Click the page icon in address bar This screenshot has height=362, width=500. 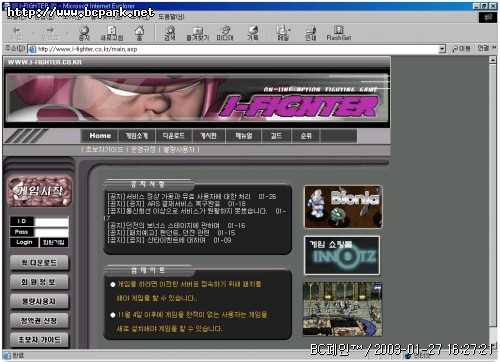coord(32,49)
